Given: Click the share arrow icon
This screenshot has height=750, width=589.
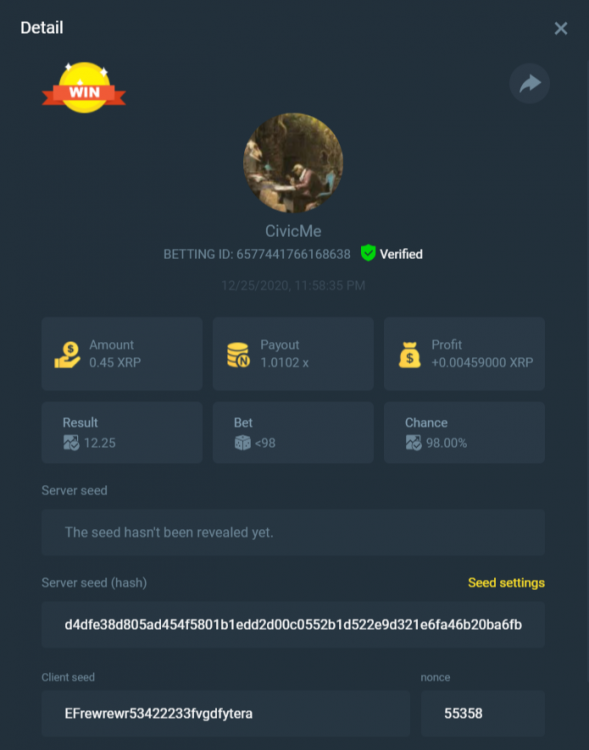Looking at the screenshot, I should tap(529, 84).
